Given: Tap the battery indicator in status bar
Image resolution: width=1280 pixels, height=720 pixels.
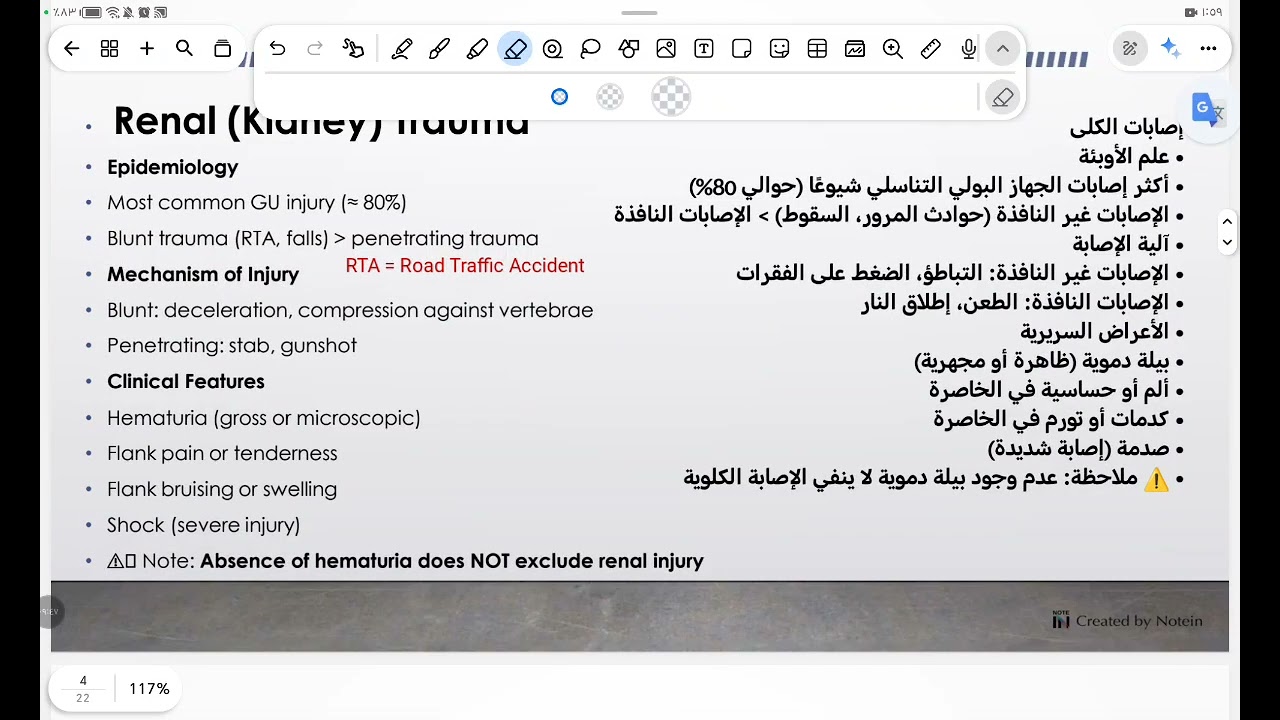Looking at the screenshot, I should coord(92,13).
